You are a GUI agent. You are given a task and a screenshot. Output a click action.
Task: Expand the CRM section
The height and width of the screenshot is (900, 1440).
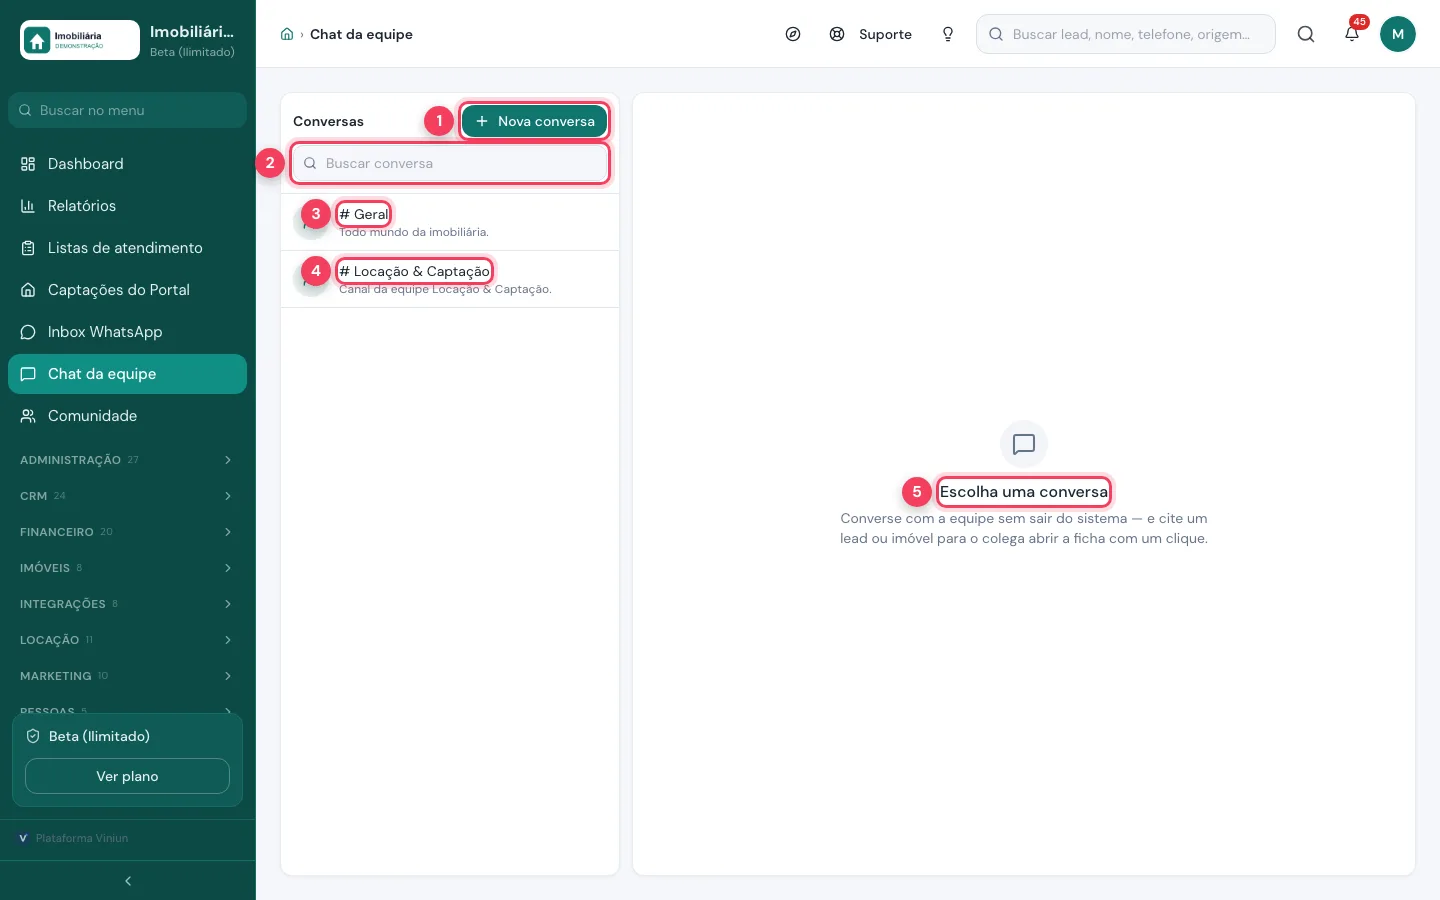coord(127,496)
